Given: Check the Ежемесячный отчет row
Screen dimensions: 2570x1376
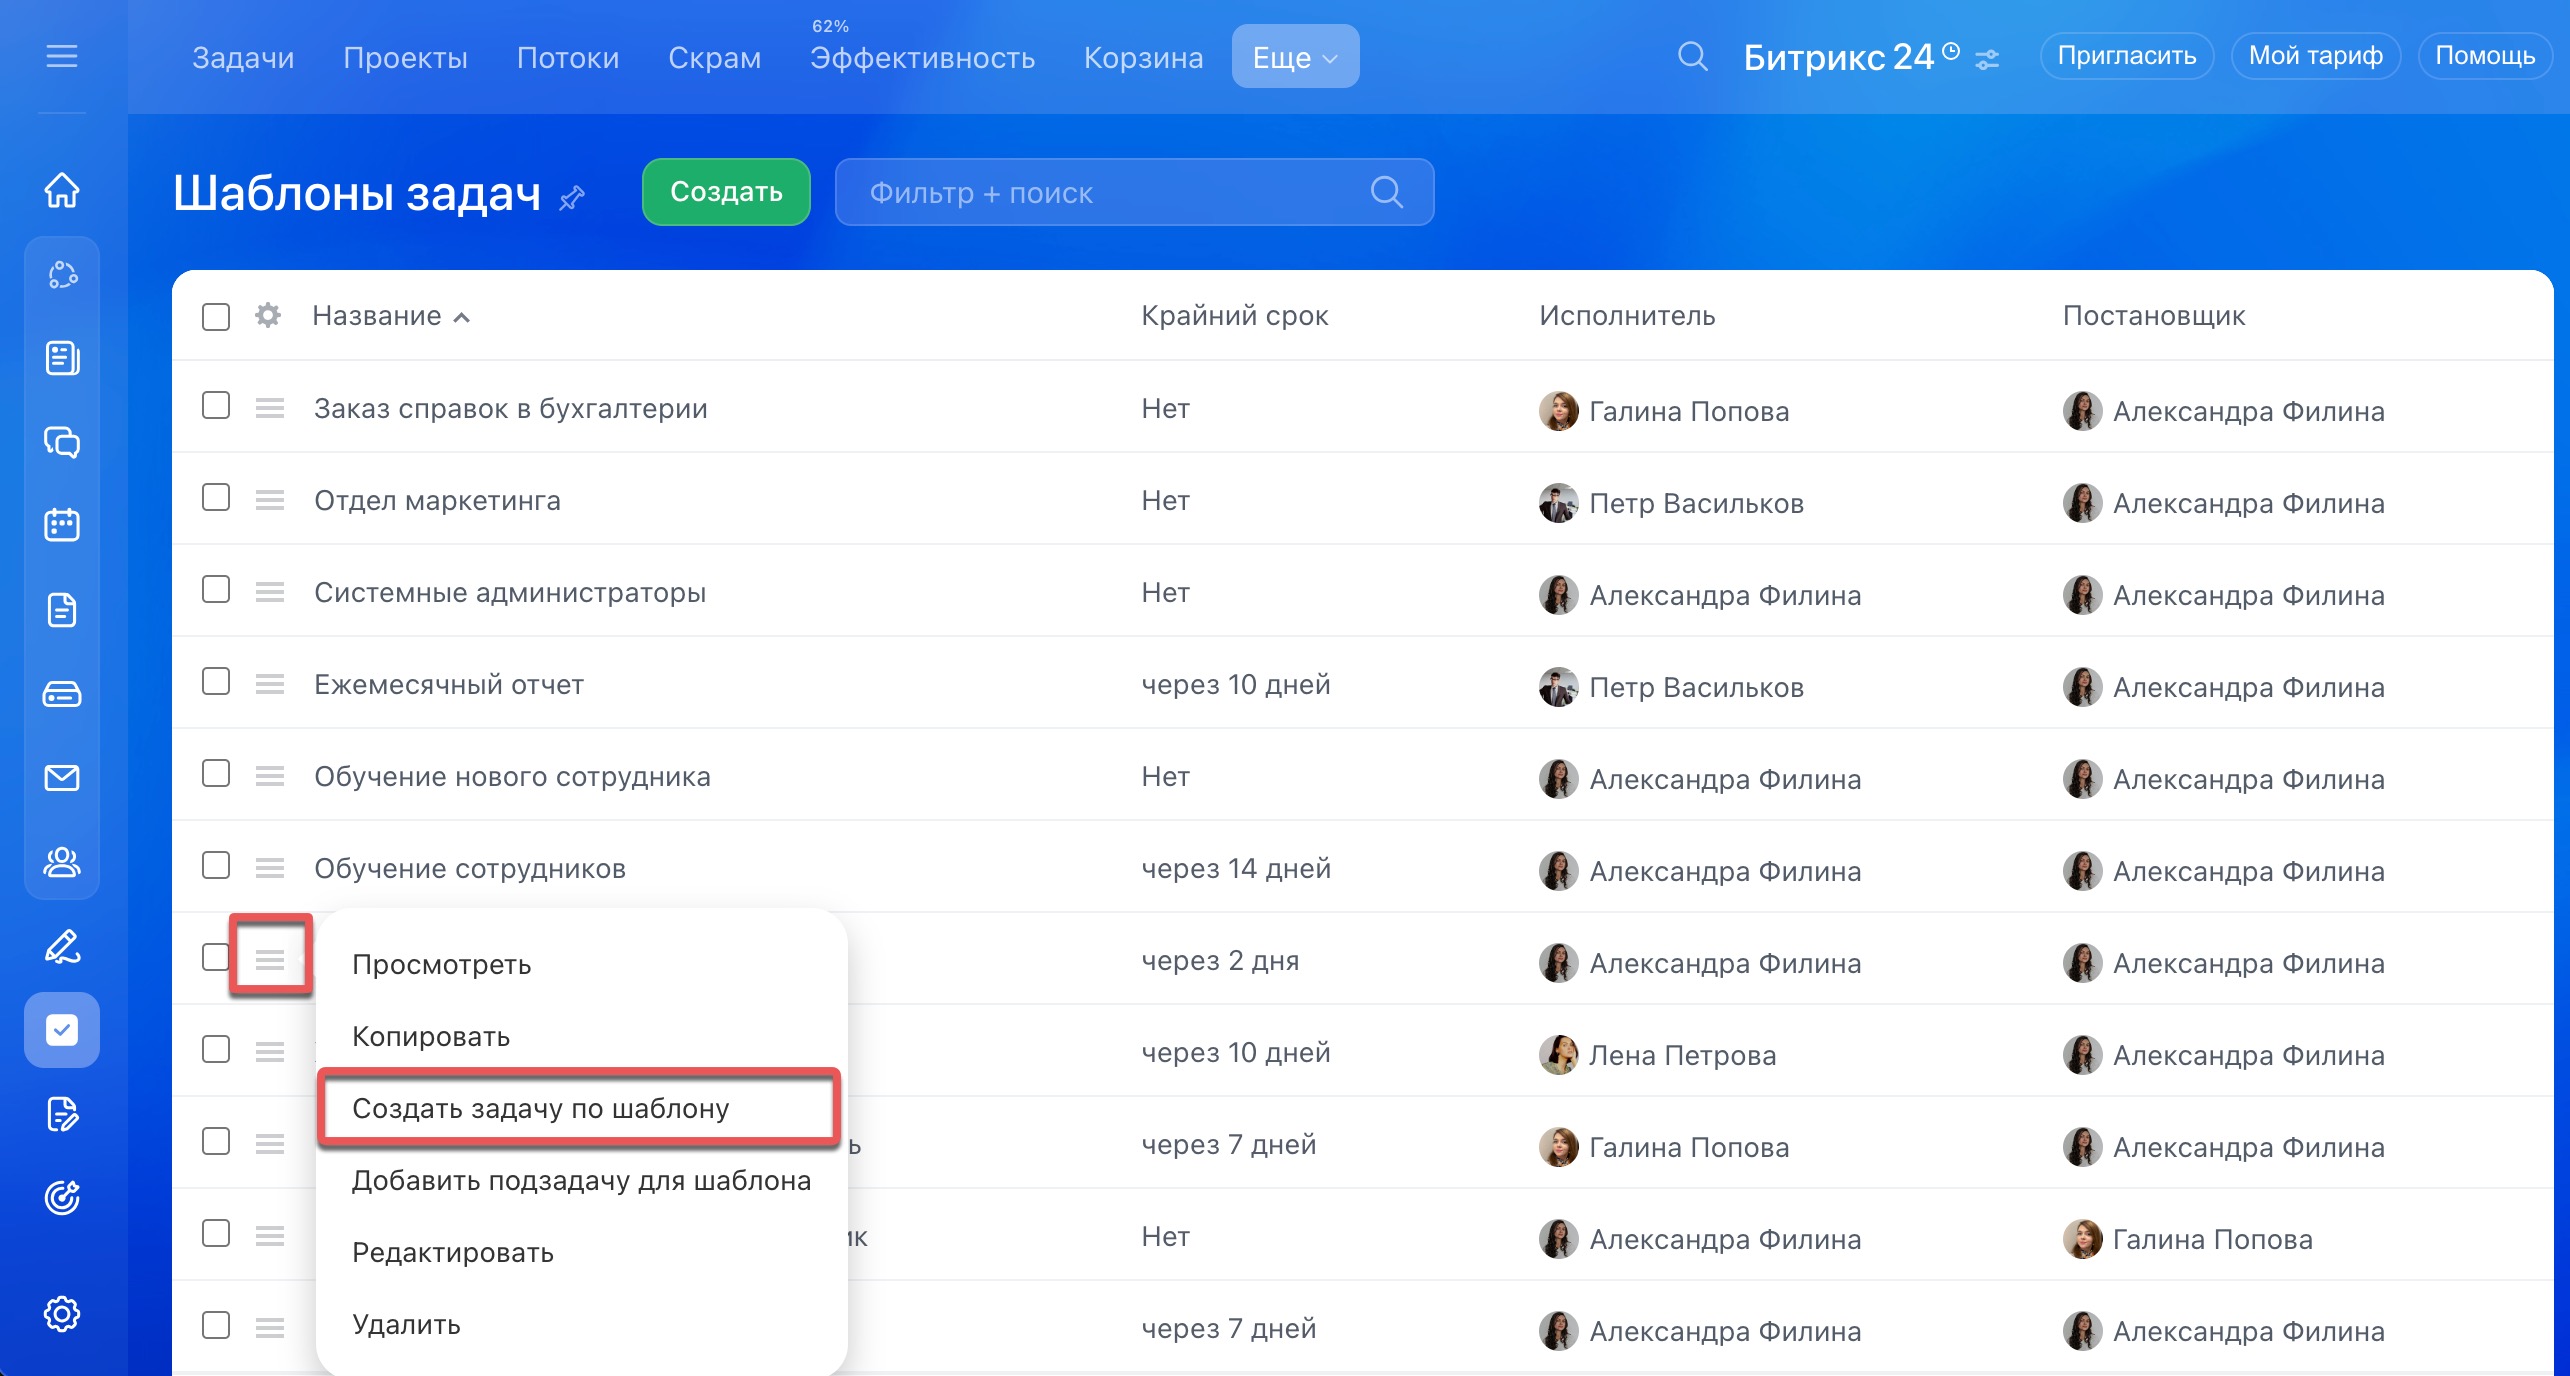Looking at the screenshot, I should [x=216, y=682].
